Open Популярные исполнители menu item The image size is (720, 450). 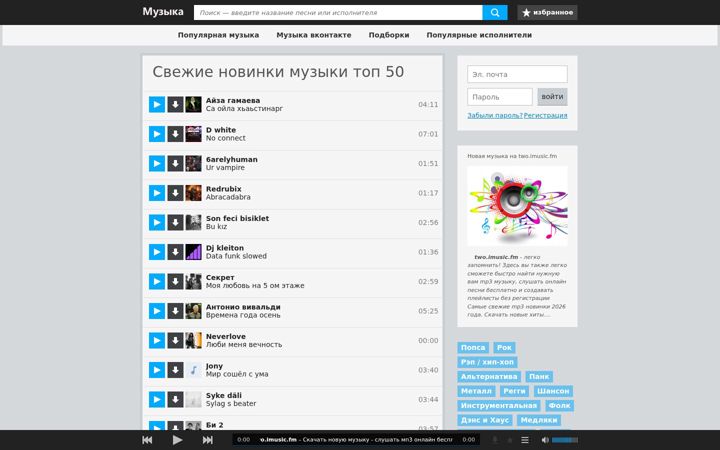click(x=479, y=35)
